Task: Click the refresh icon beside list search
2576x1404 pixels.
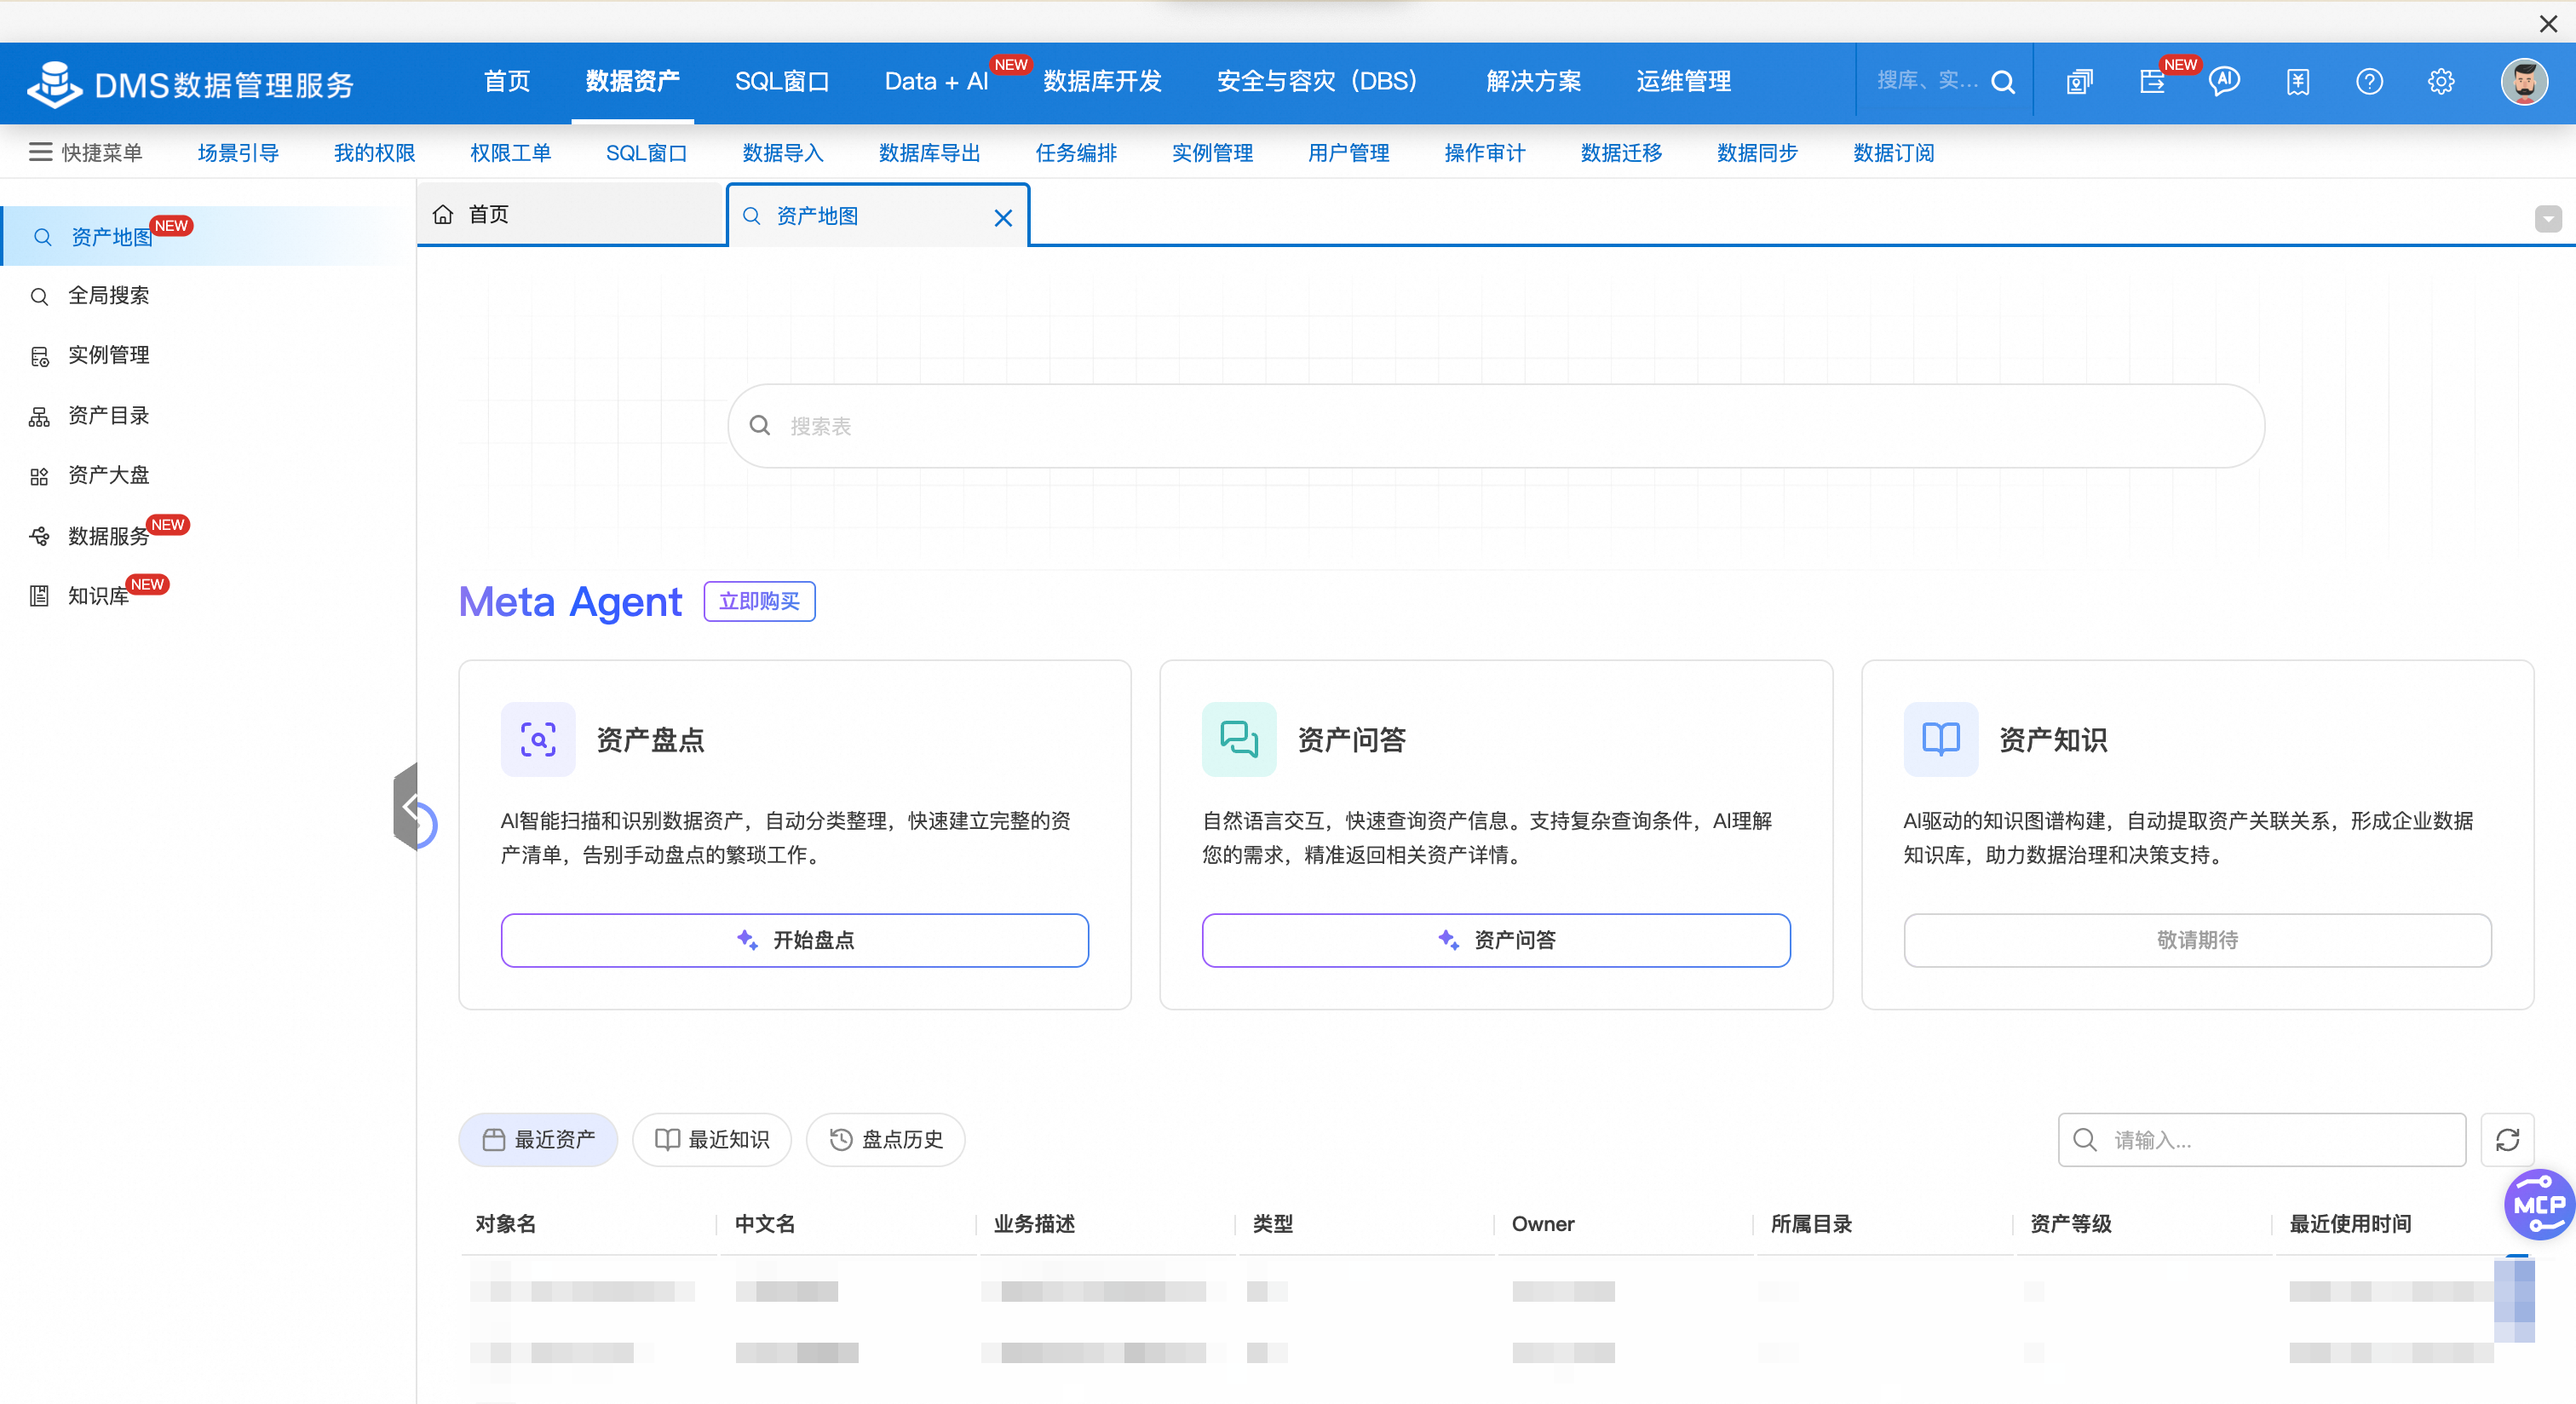Action: coord(2506,1139)
